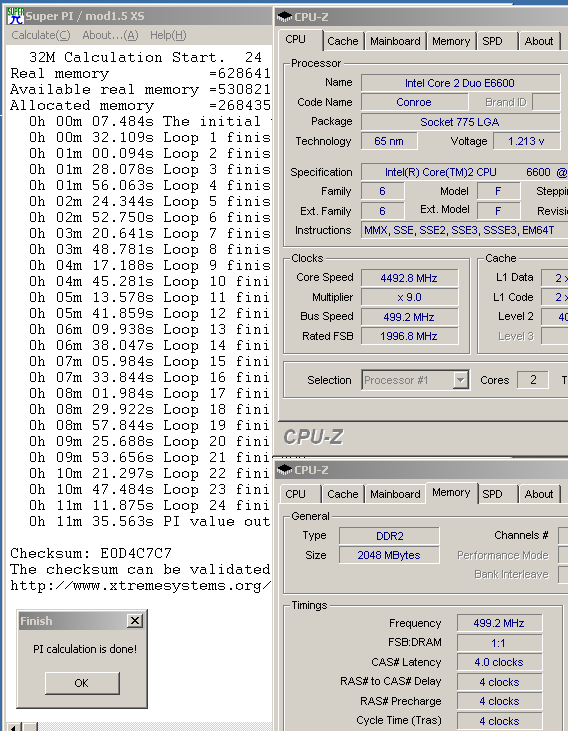The height and width of the screenshot is (731, 568).
Task: Open the Help(H) menu in Super PI
Action: coord(168,35)
